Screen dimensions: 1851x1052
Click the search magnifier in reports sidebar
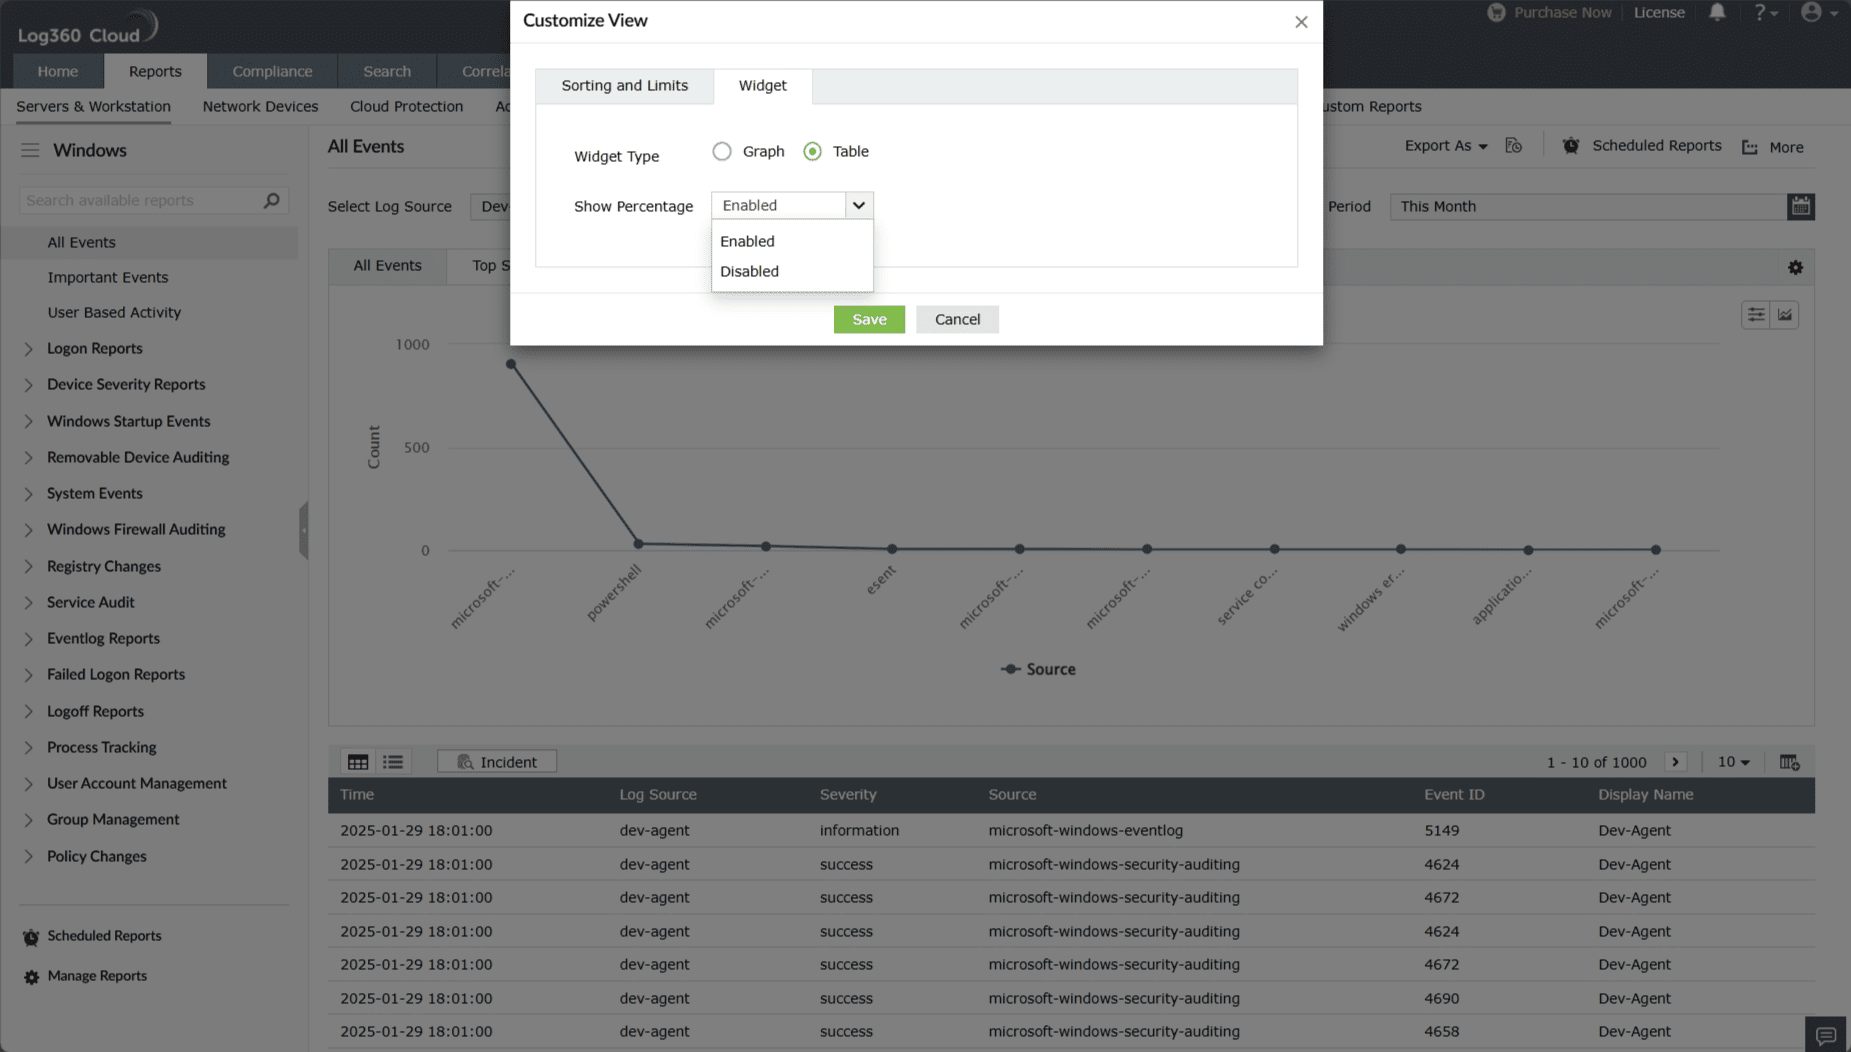tap(271, 200)
